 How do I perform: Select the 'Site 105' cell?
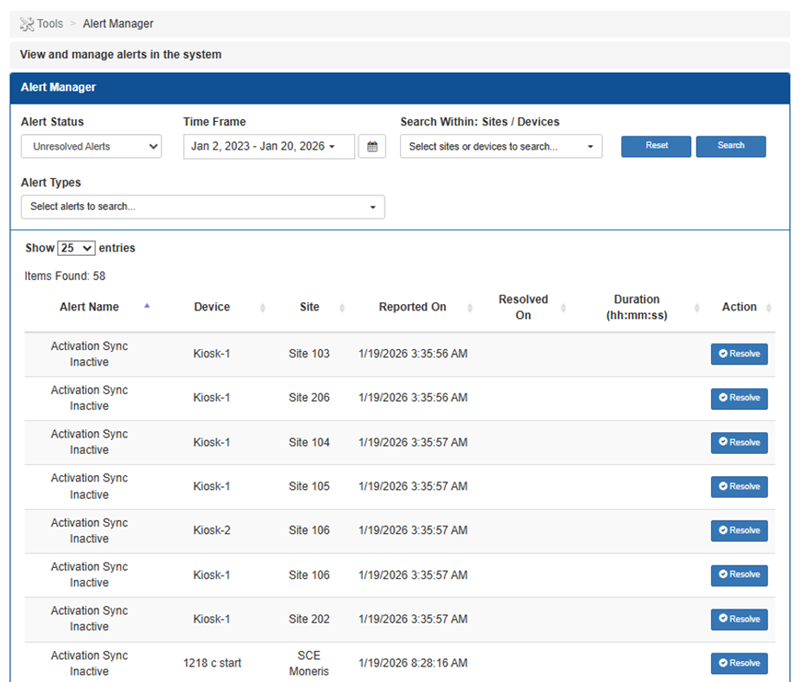coord(309,486)
